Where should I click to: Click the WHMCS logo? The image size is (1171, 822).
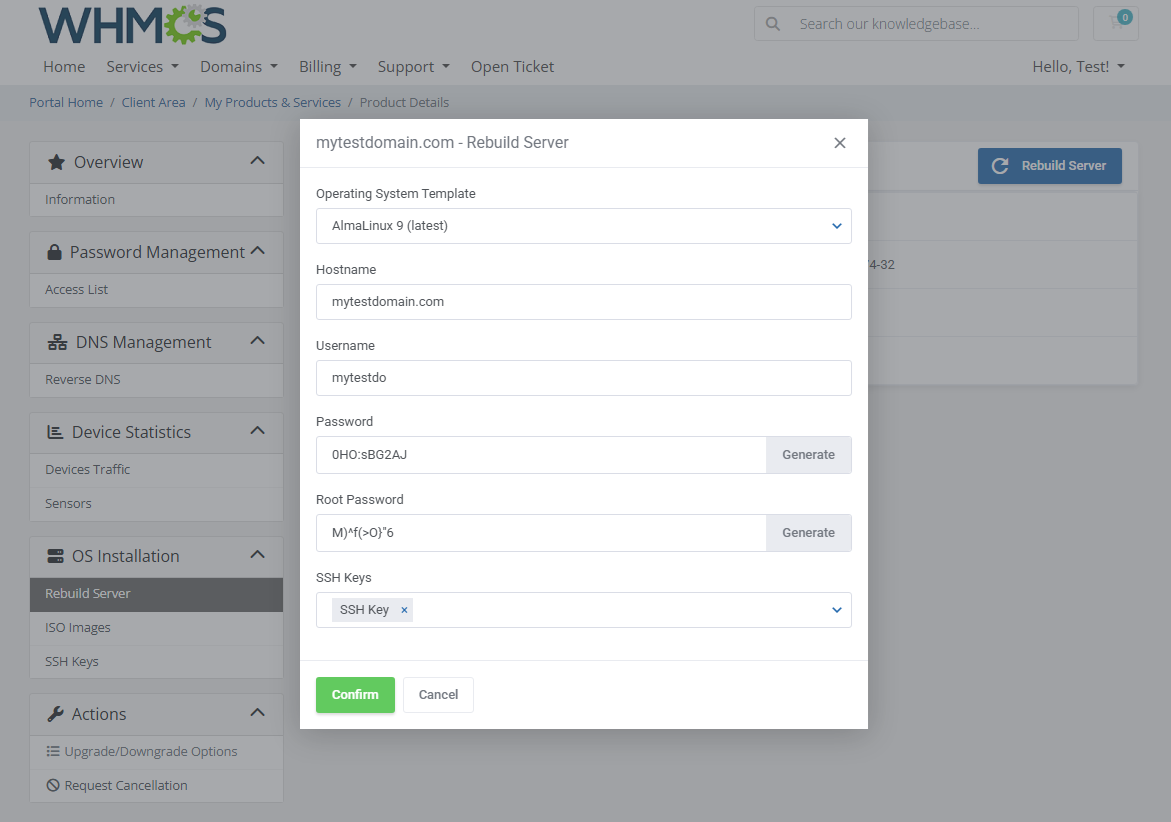(x=132, y=25)
